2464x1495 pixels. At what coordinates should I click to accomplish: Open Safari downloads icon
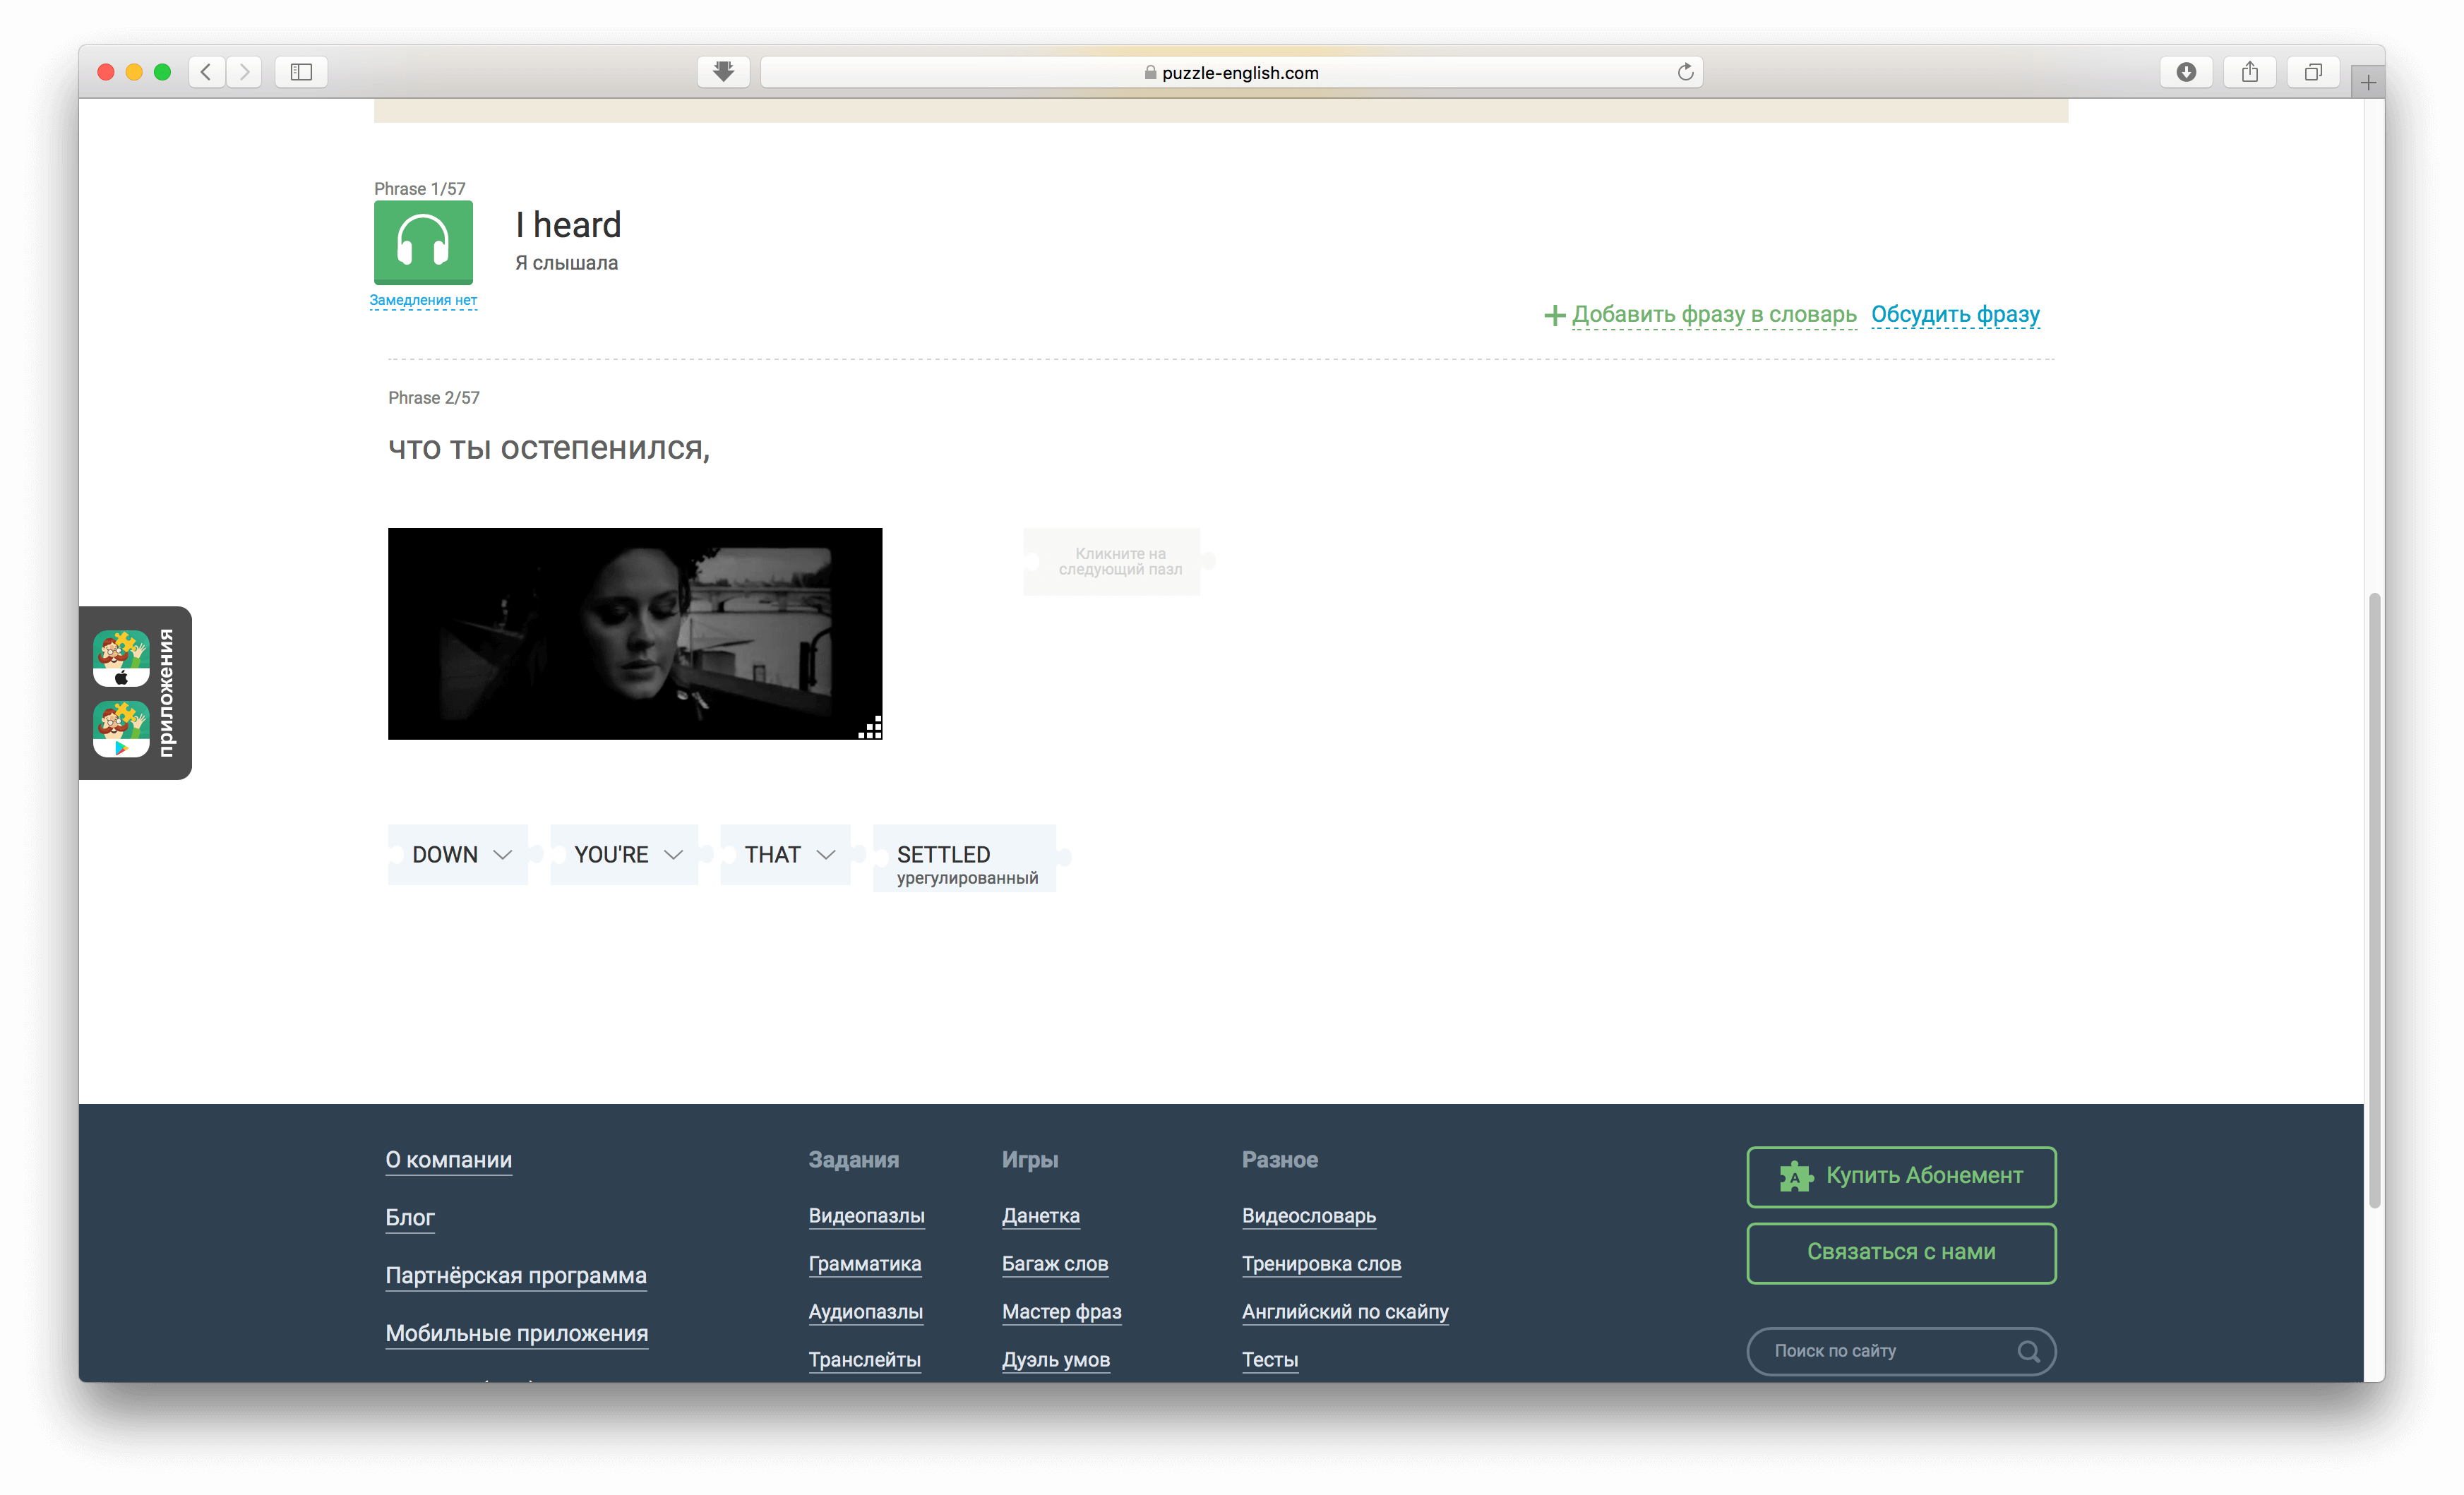(2186, 72)
